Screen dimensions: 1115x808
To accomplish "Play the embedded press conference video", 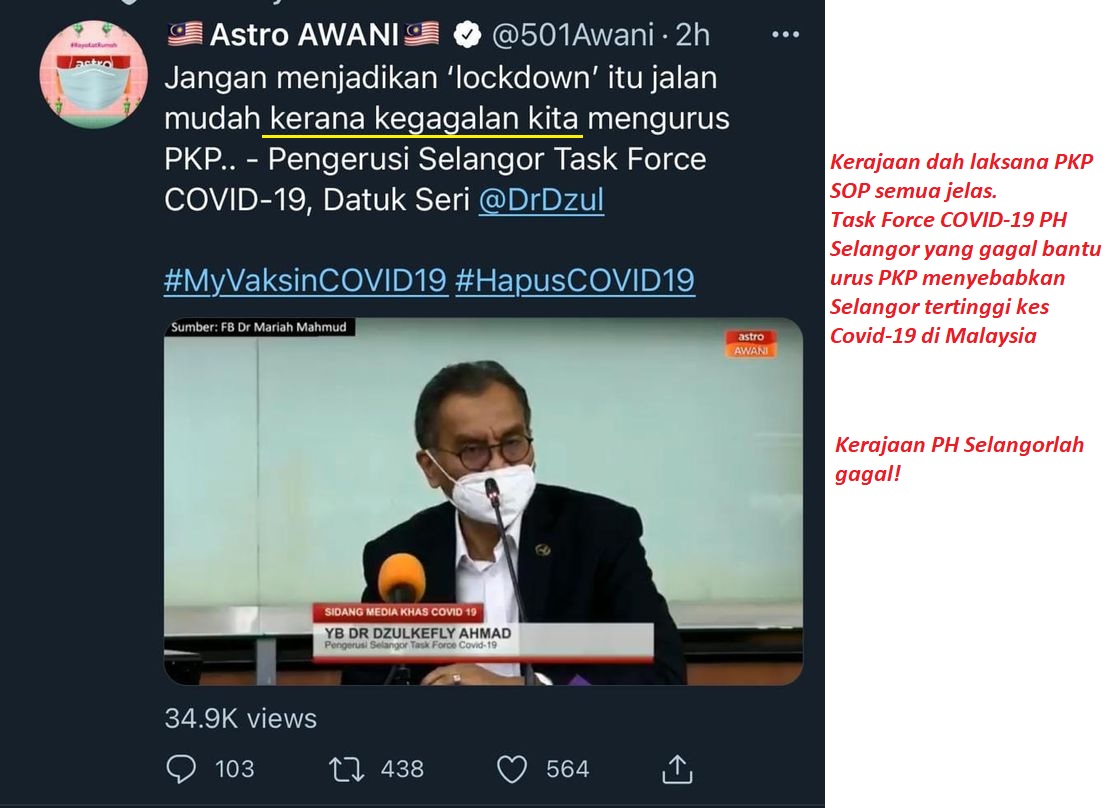I will coord(484,501).
